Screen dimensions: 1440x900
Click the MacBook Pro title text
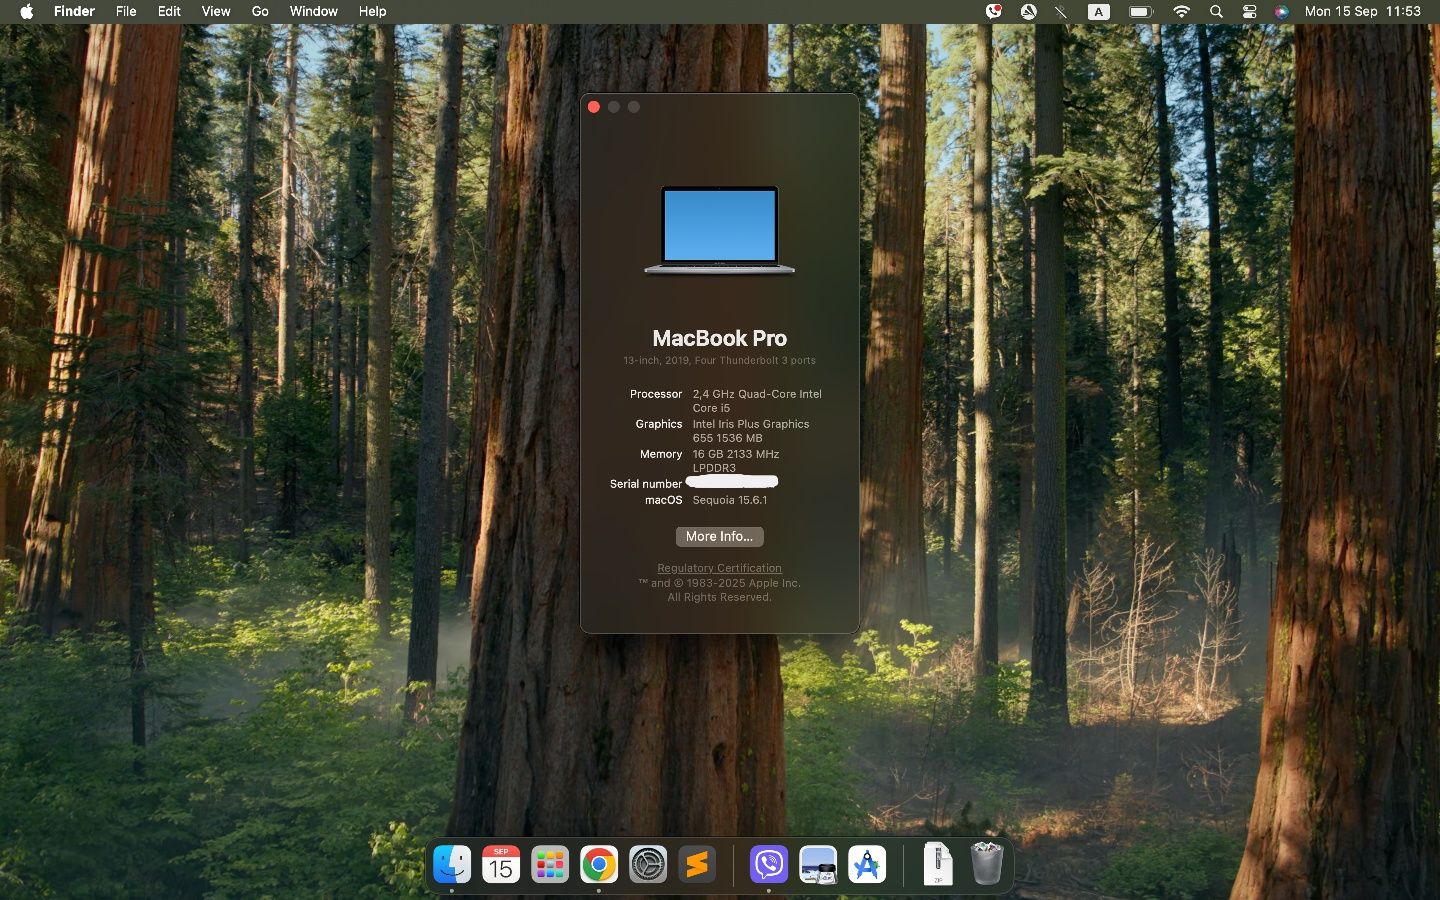pyautogui.click(x=719, y=338)
